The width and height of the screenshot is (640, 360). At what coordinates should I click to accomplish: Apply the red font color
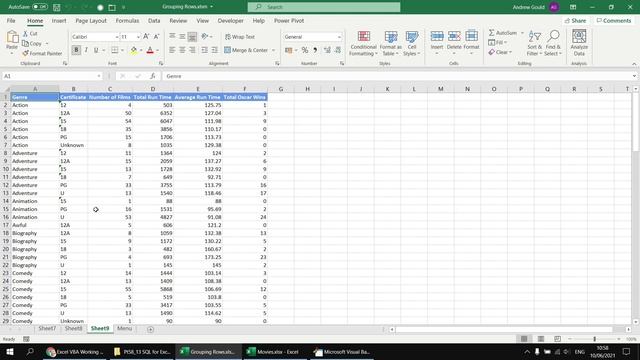[150, 50]
